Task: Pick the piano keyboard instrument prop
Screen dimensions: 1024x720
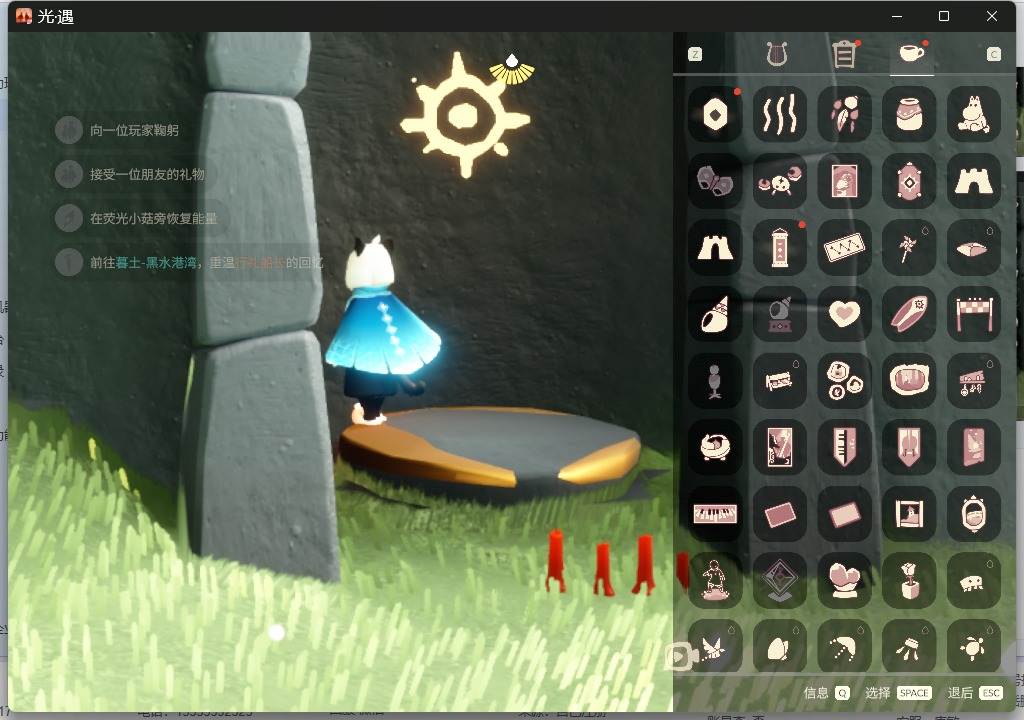Action: (715, 514)
